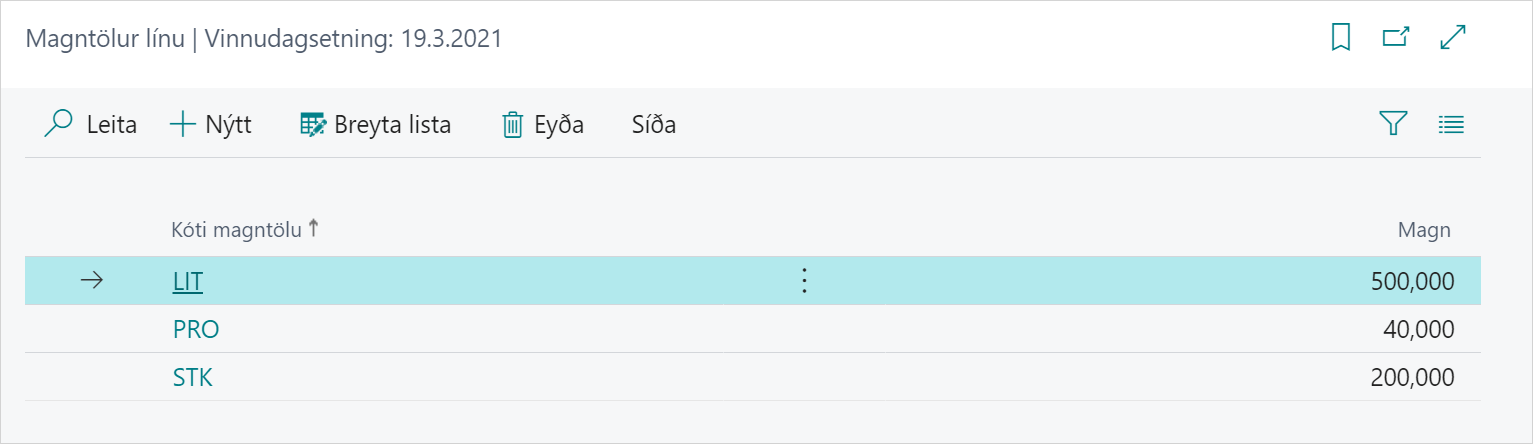1533x444 pixels.
Task: Expand the page to full screen
Action: click(1452, 38)
